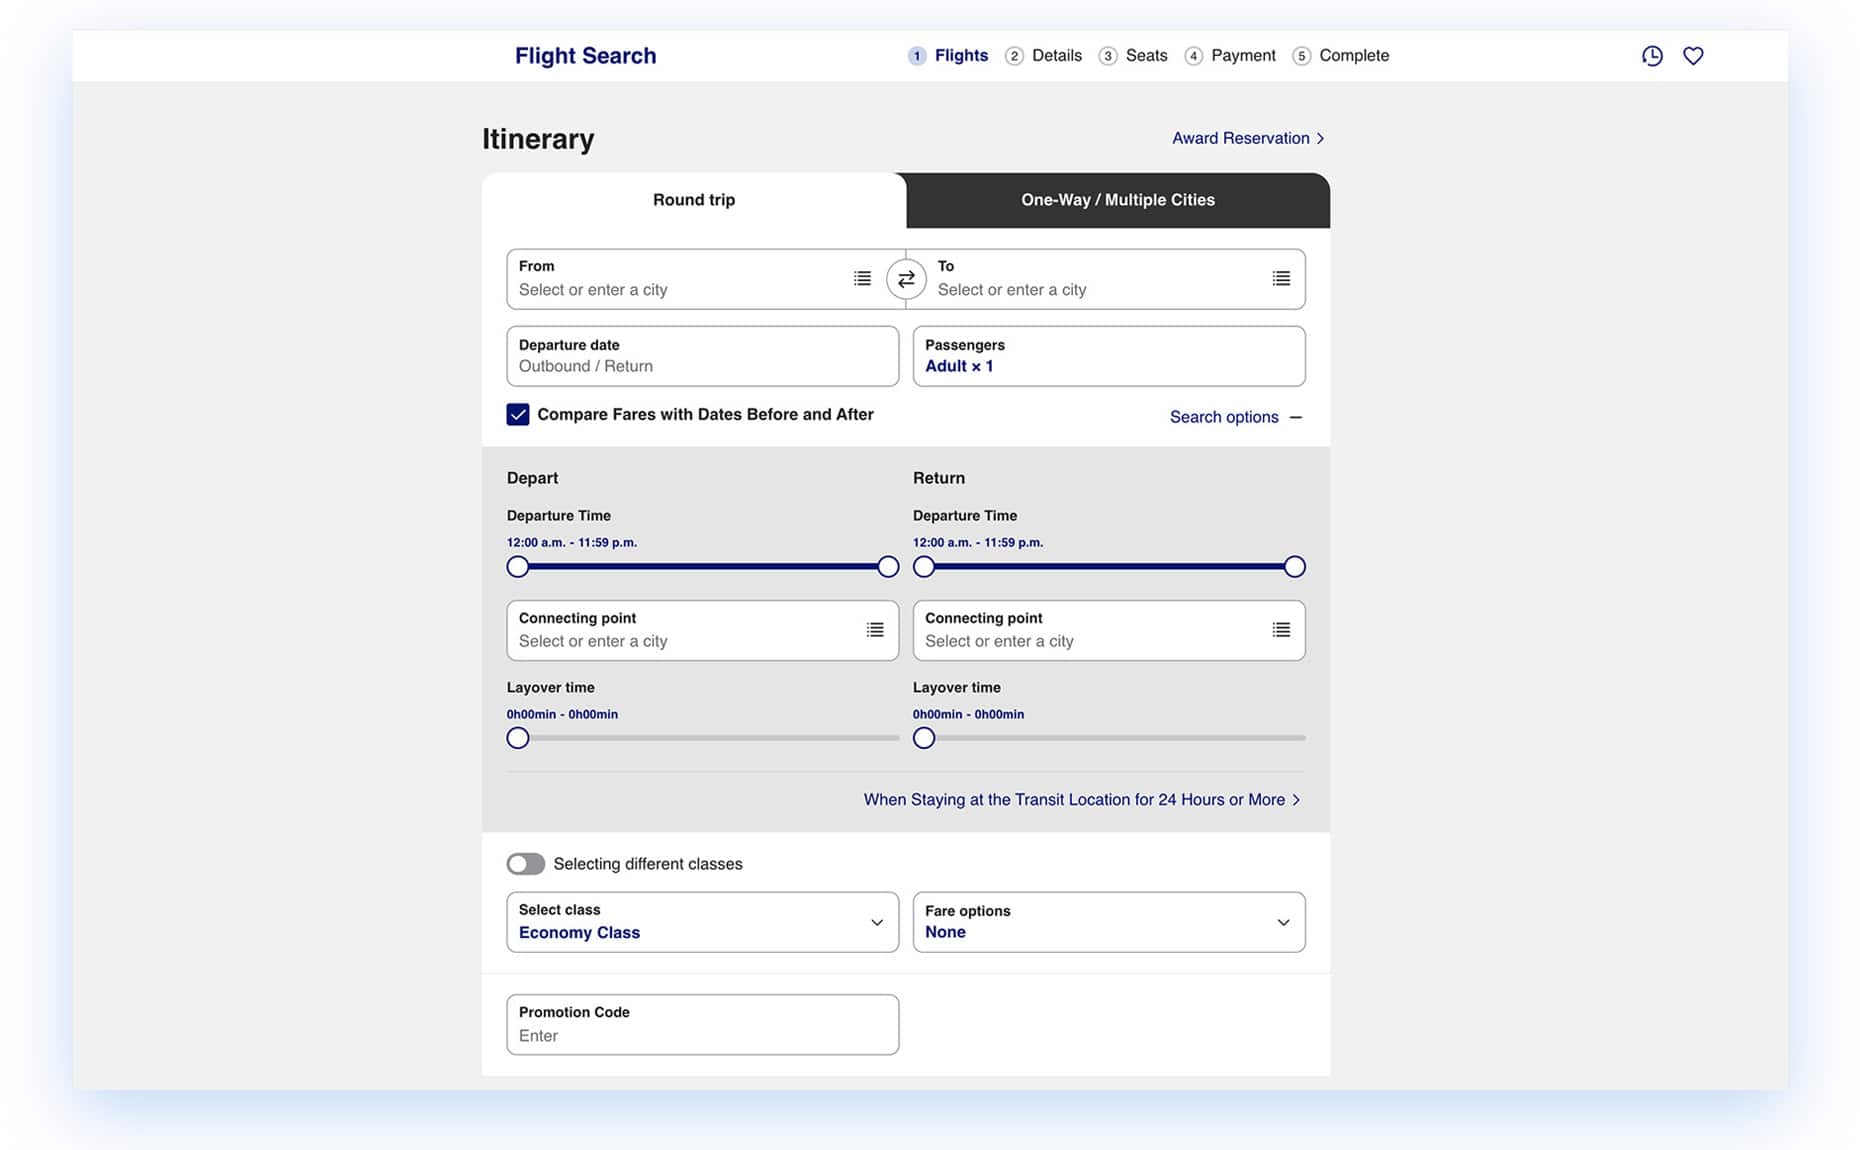This screenshot has height=1150, width=1860.
Task: Open the 24-hour transit stay info link
Action: pyautogui.click(x=1081, y=800)
